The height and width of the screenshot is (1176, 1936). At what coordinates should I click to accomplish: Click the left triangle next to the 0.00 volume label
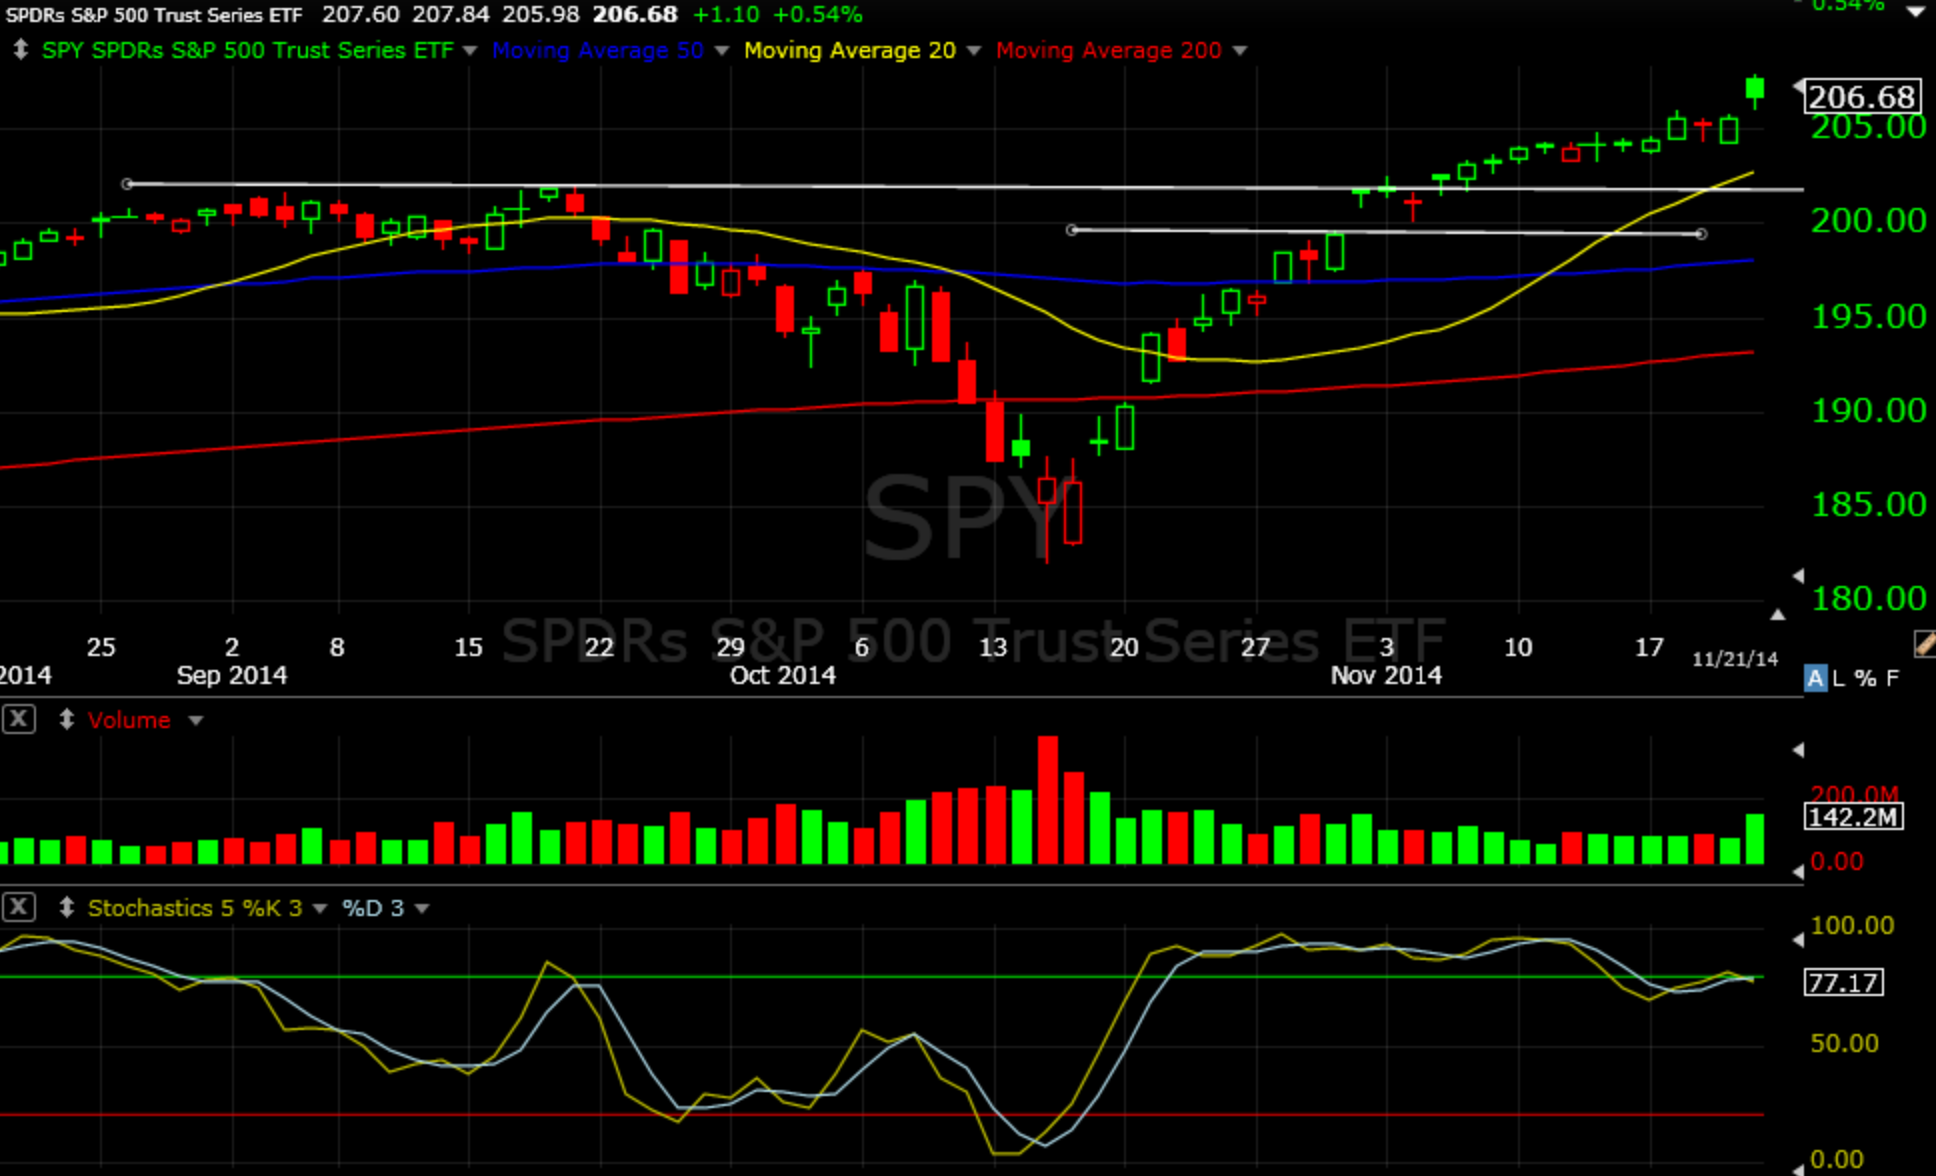tap(1798, 872)
